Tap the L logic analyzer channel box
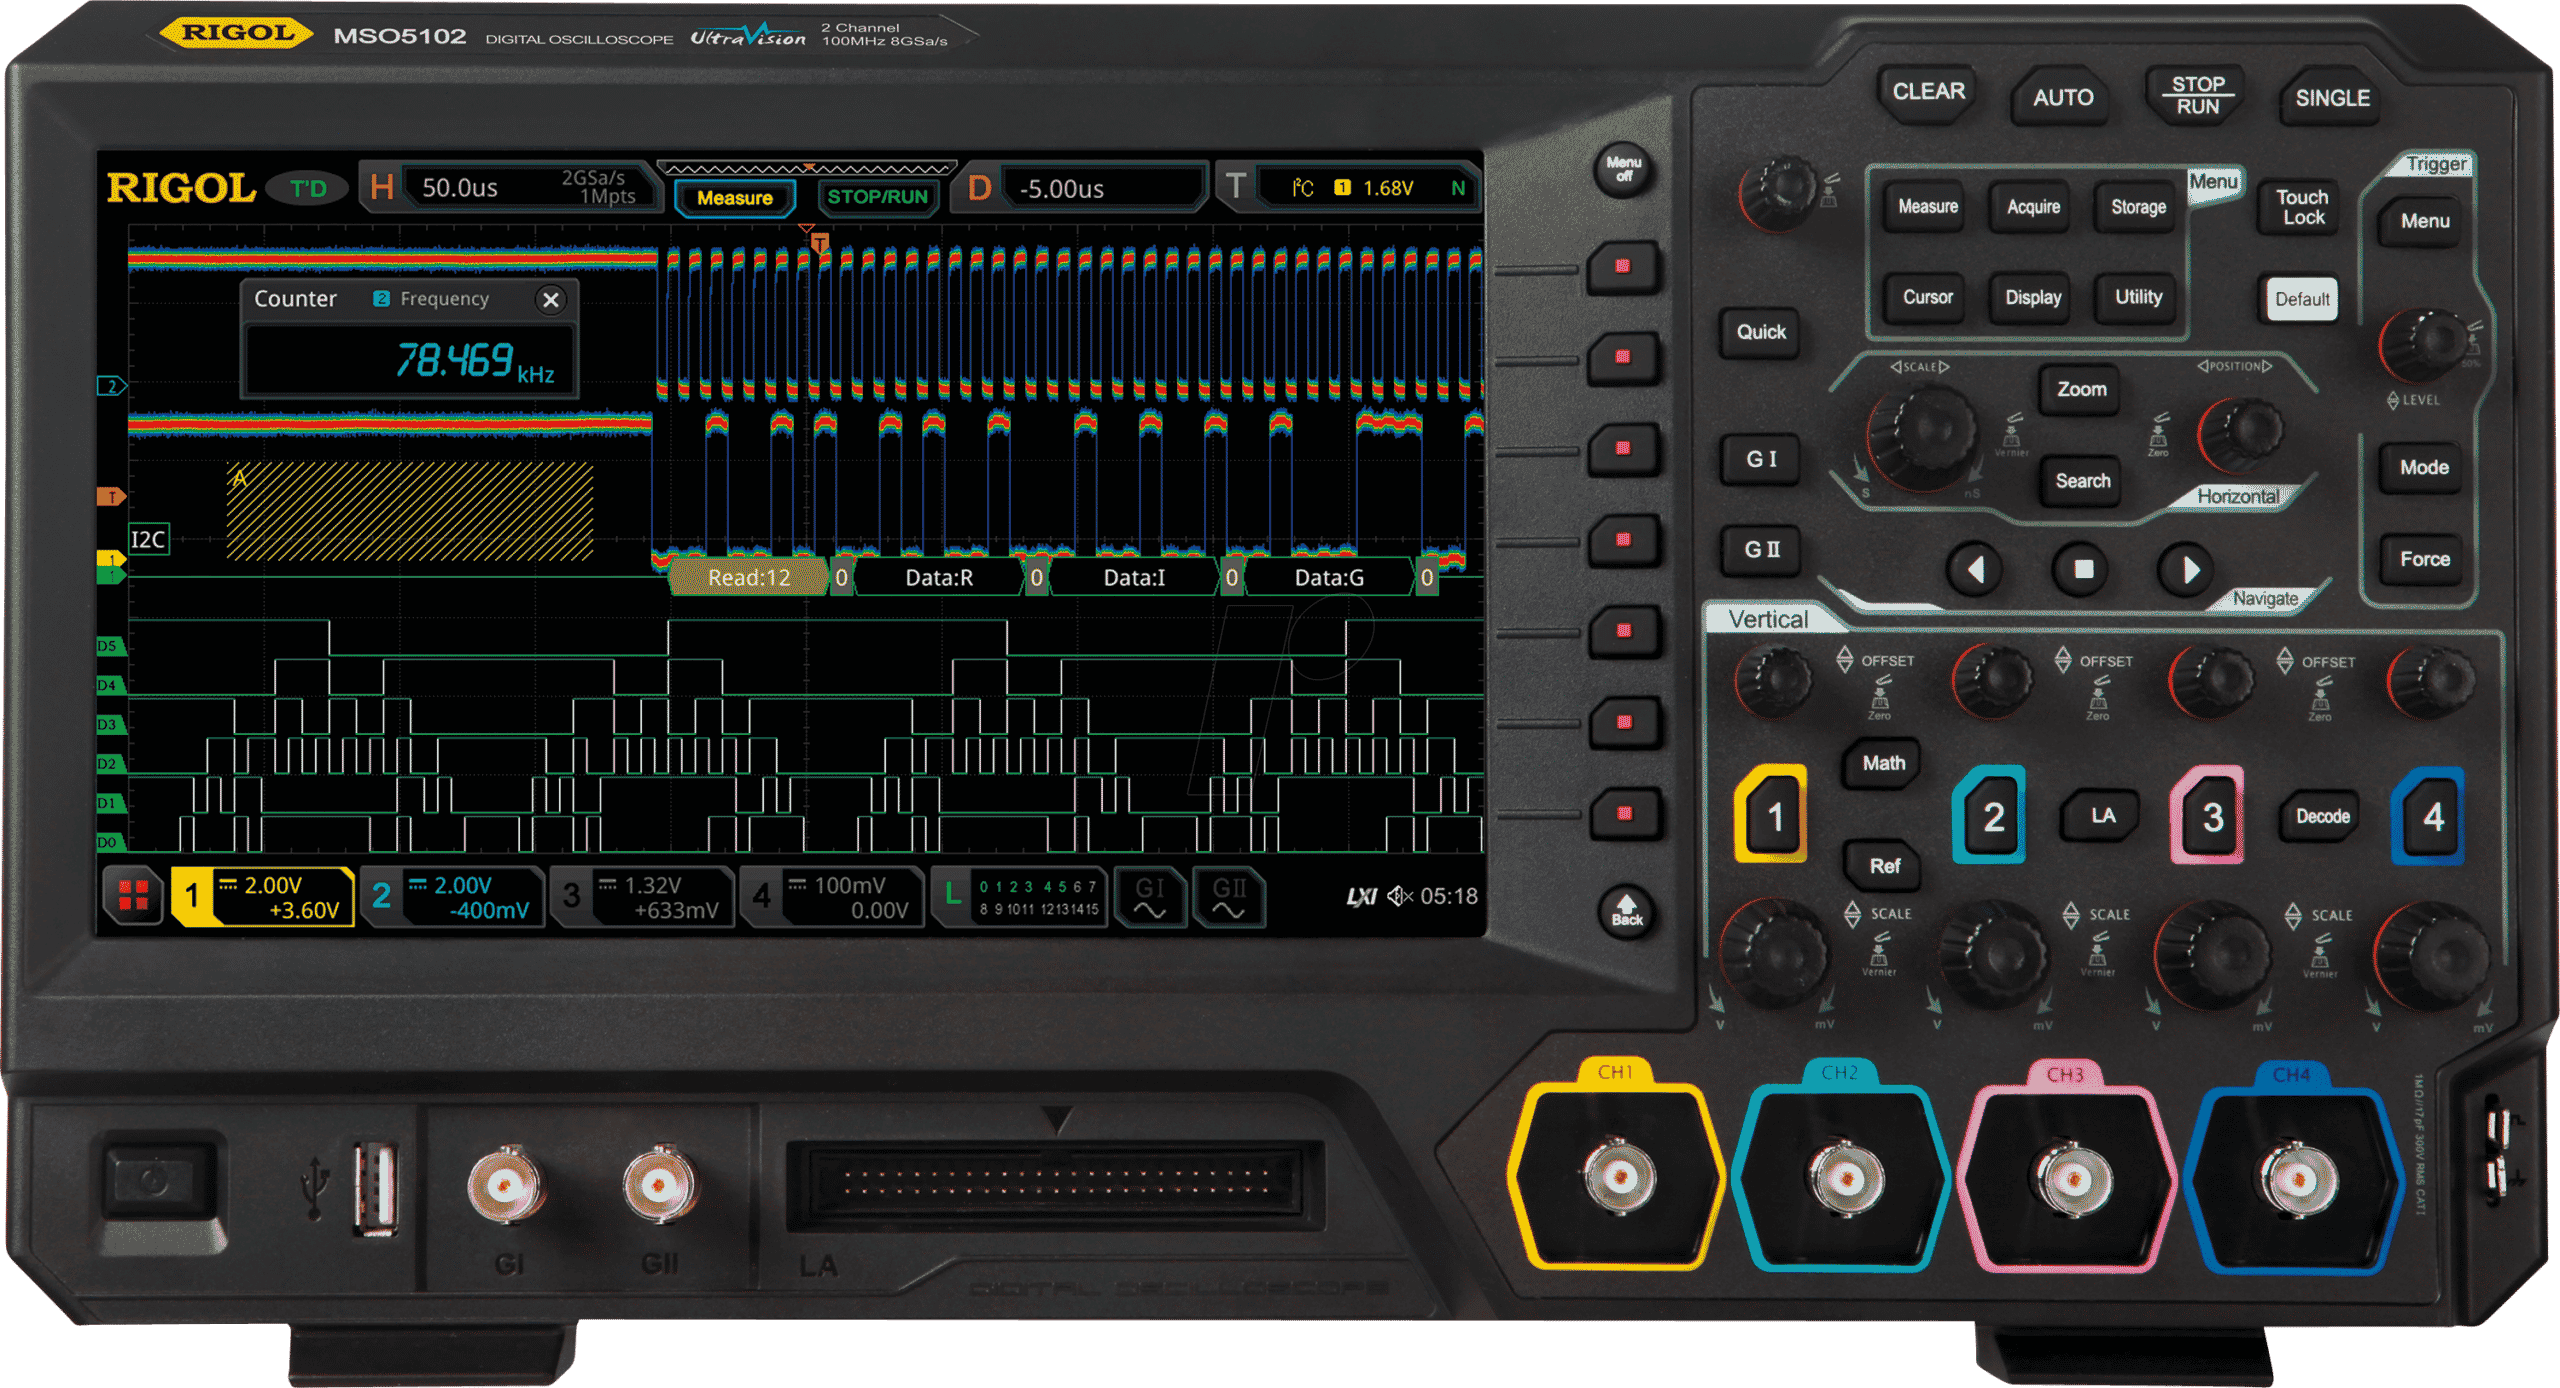The height and width of the screenshot is (1388, 2560). pyautogui.click(x=1022, y=896)
